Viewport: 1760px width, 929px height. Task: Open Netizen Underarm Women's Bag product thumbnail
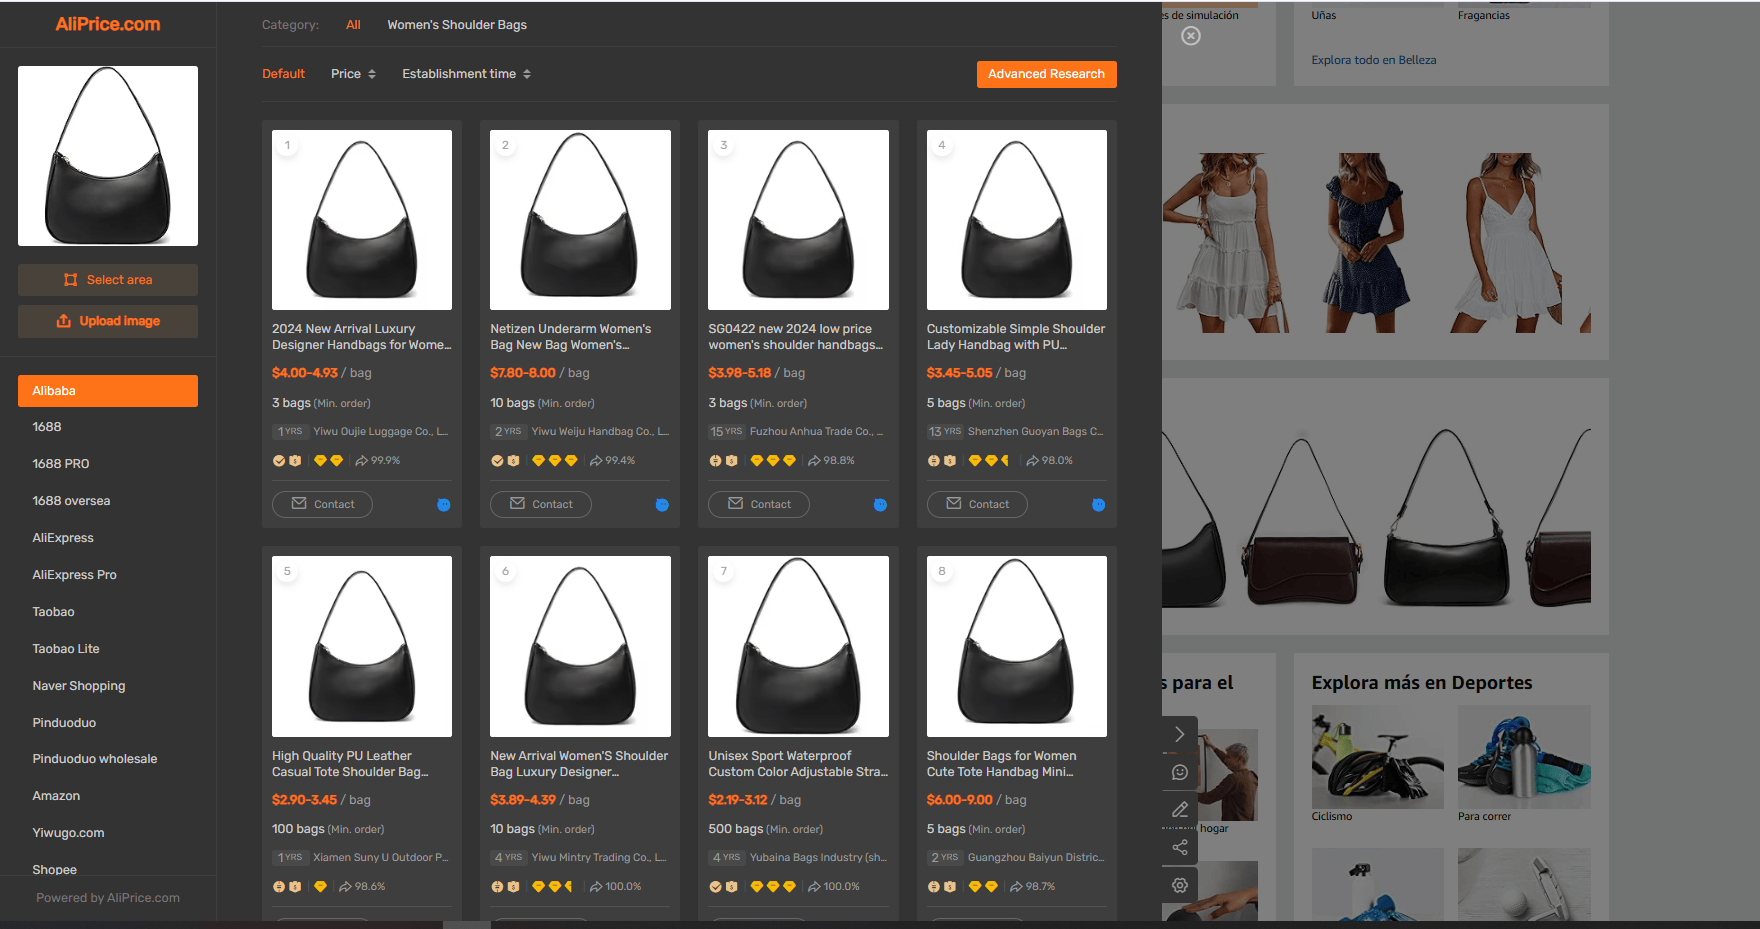(x=580, y=220)
